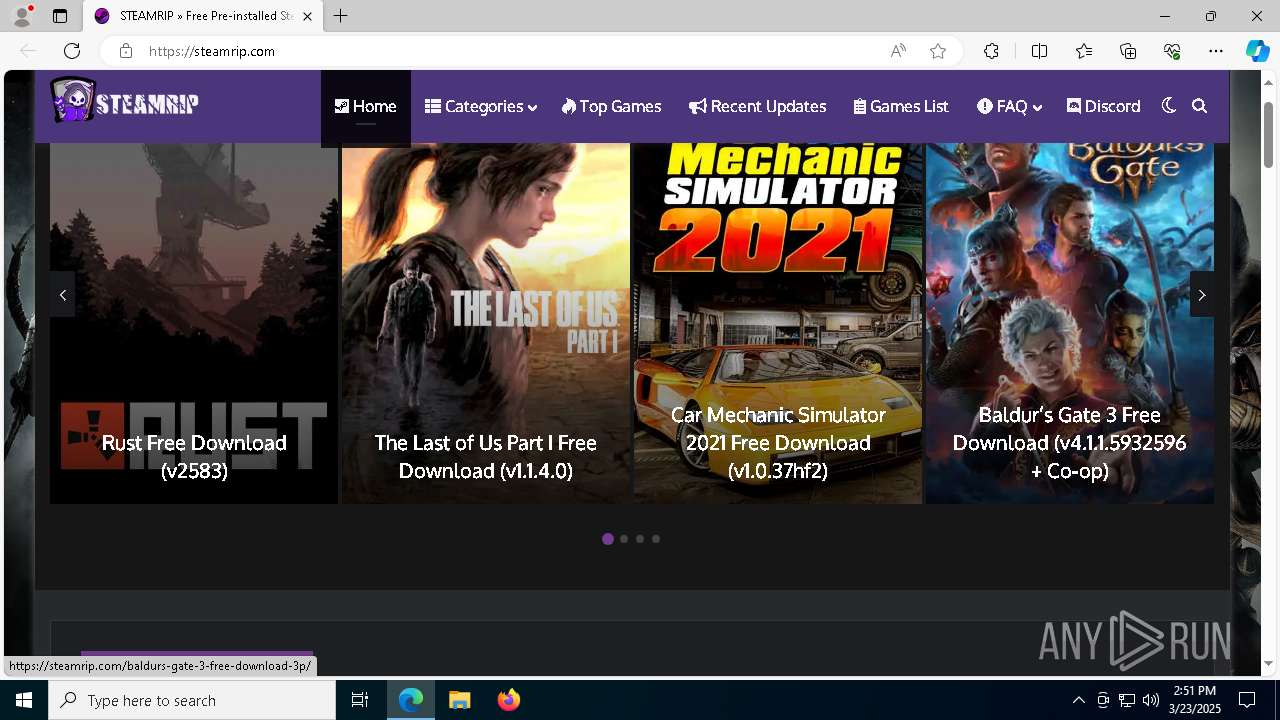Open Firefox from taskbar
Image resolution: width=1280 pixels, height=720 pixels.
[x=509, y=700]
